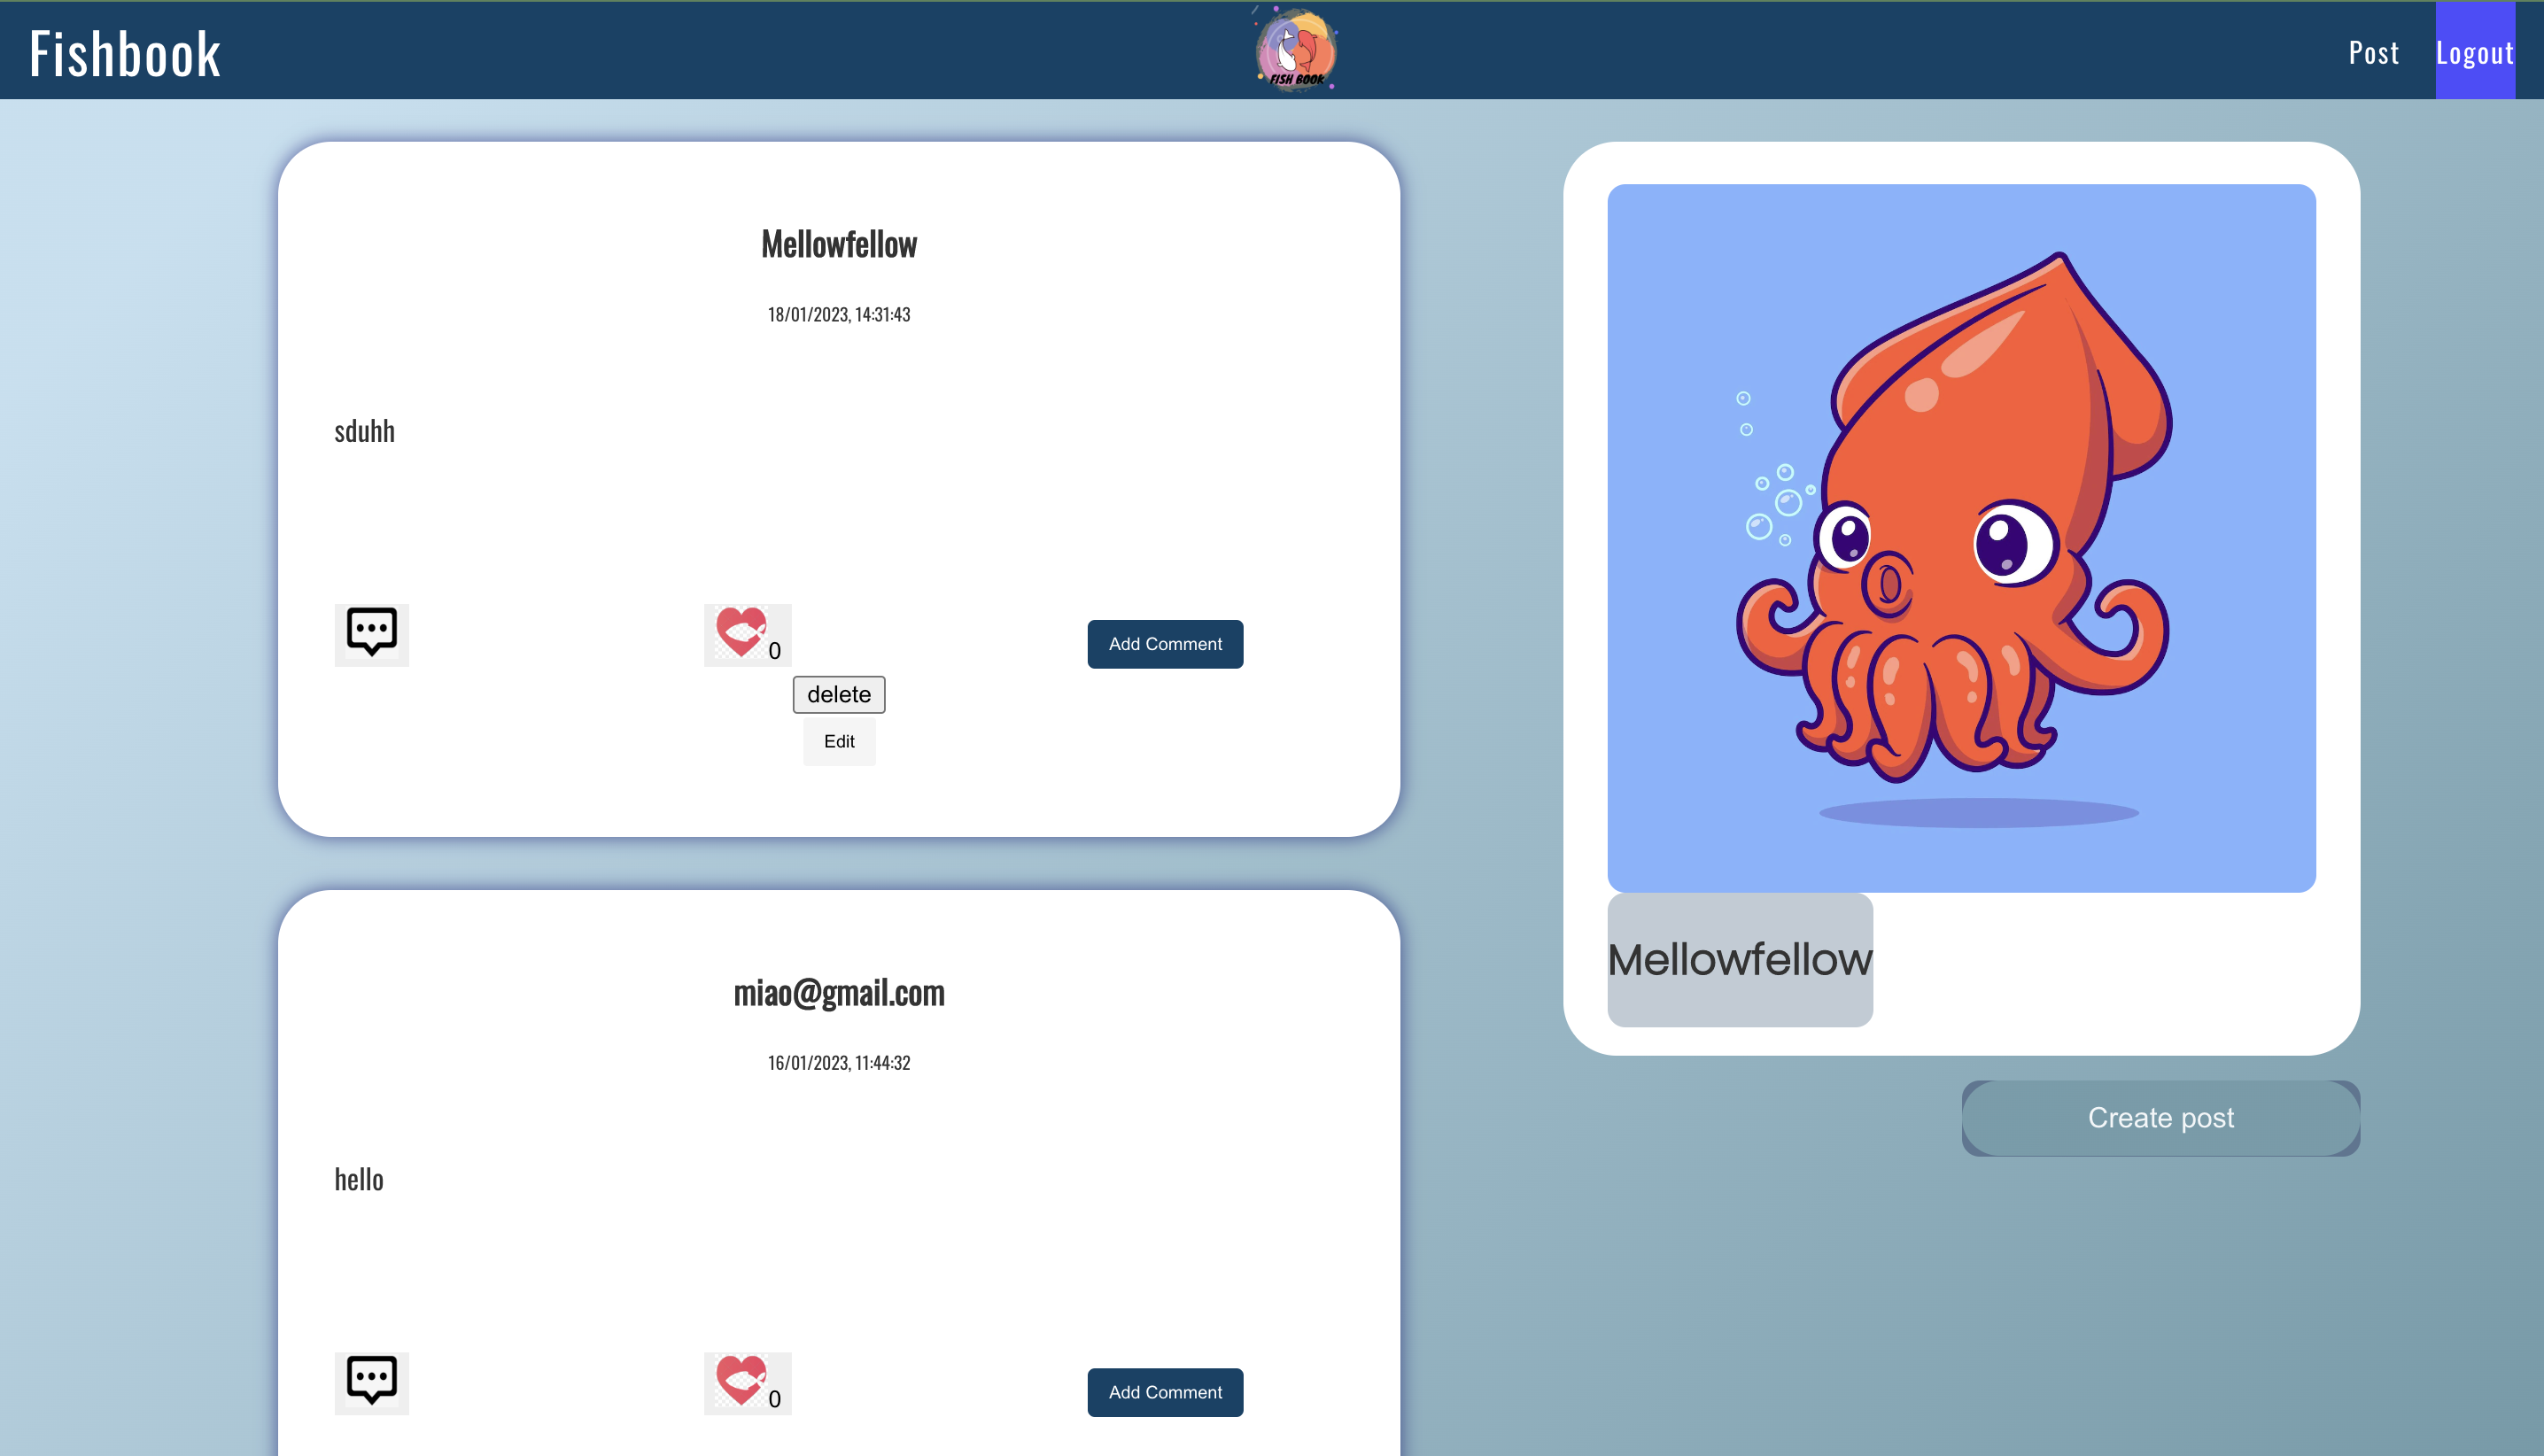Click the squid profile picture
The width and height of the screenshot is (2544, 1456).
[1961, 538]
